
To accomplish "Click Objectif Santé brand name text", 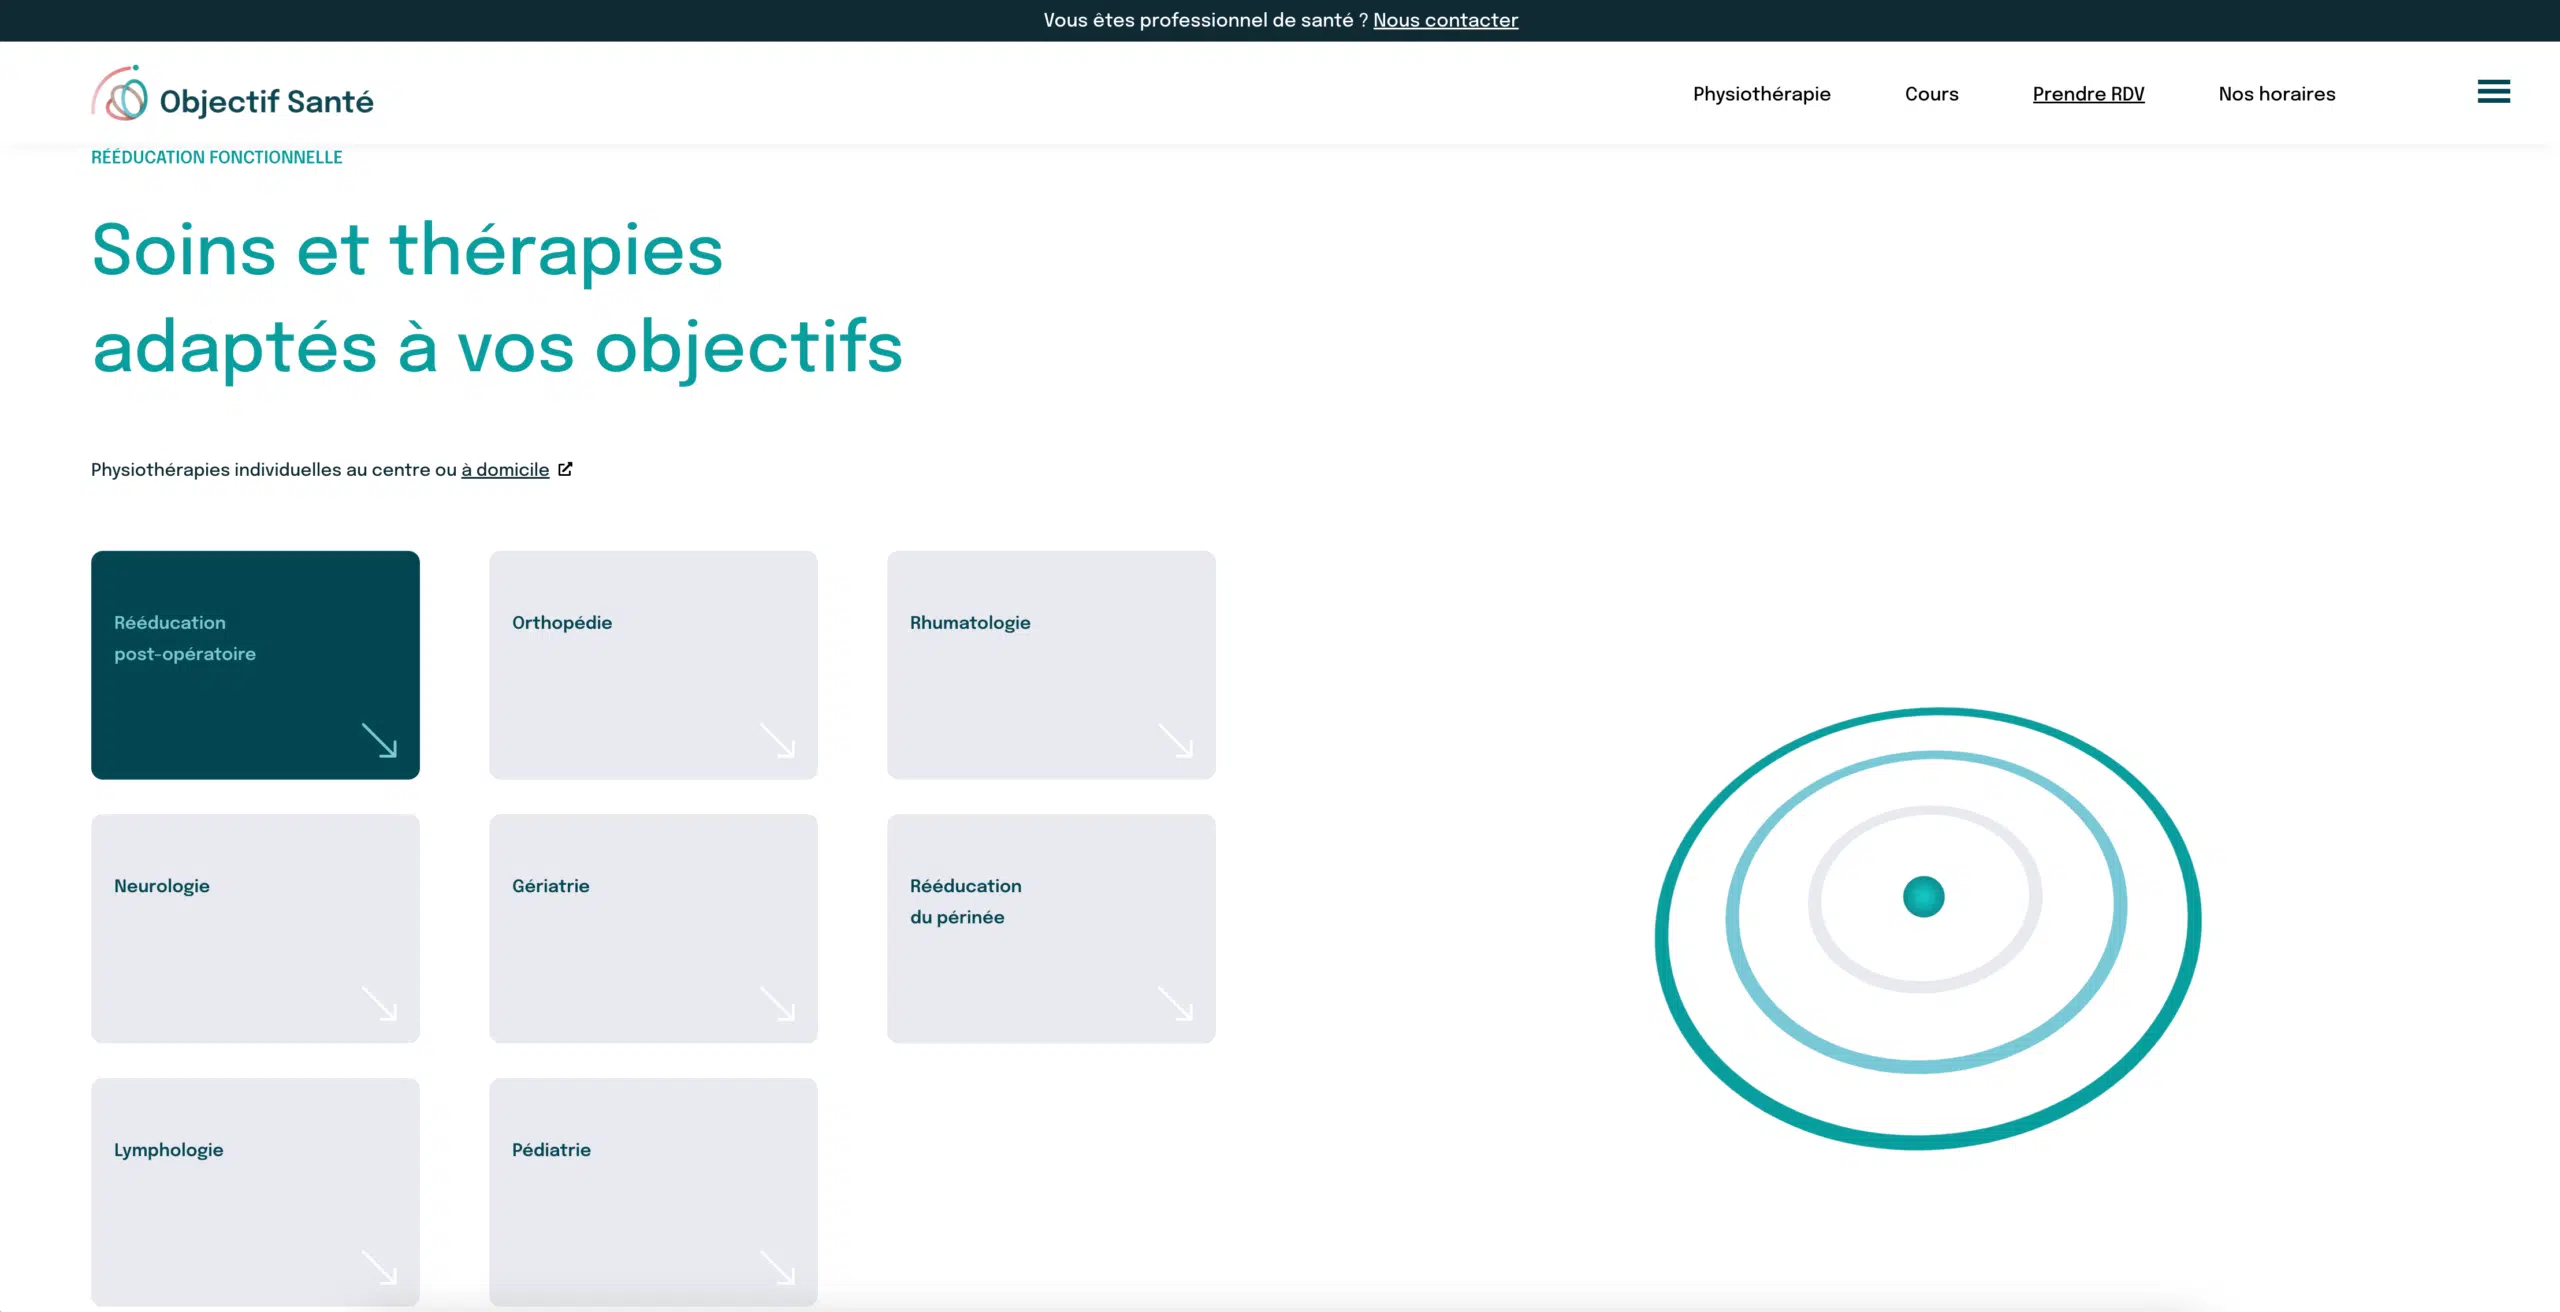I will (266, 101).
